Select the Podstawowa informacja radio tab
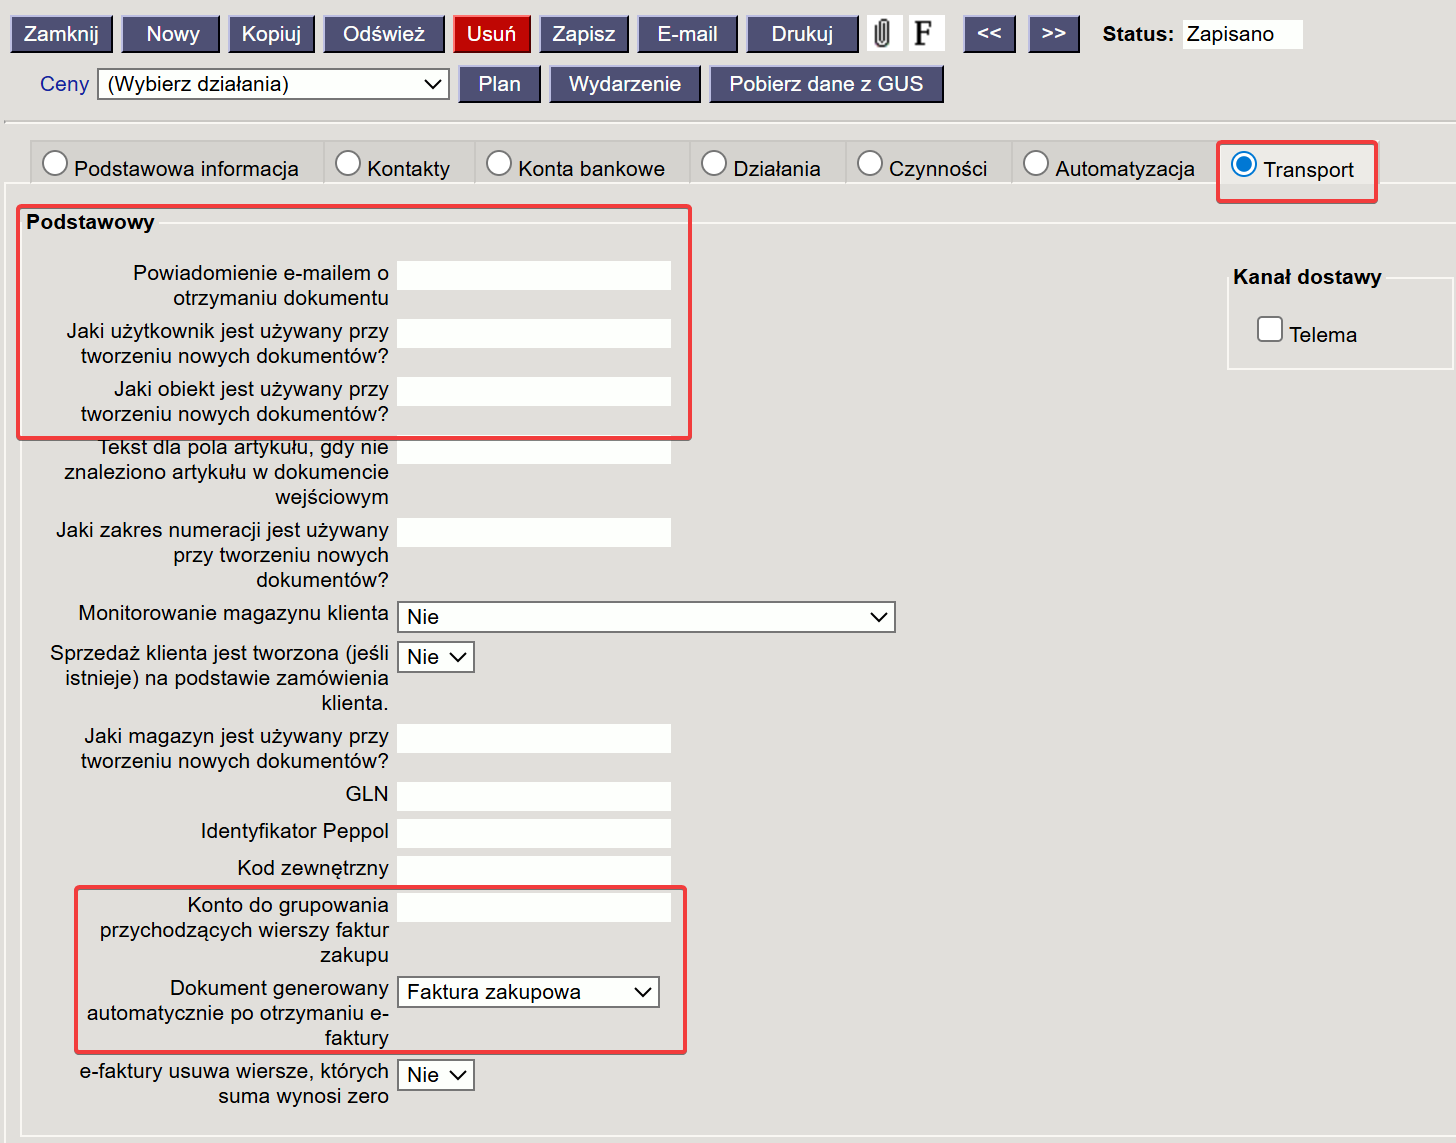 (56, 164)
